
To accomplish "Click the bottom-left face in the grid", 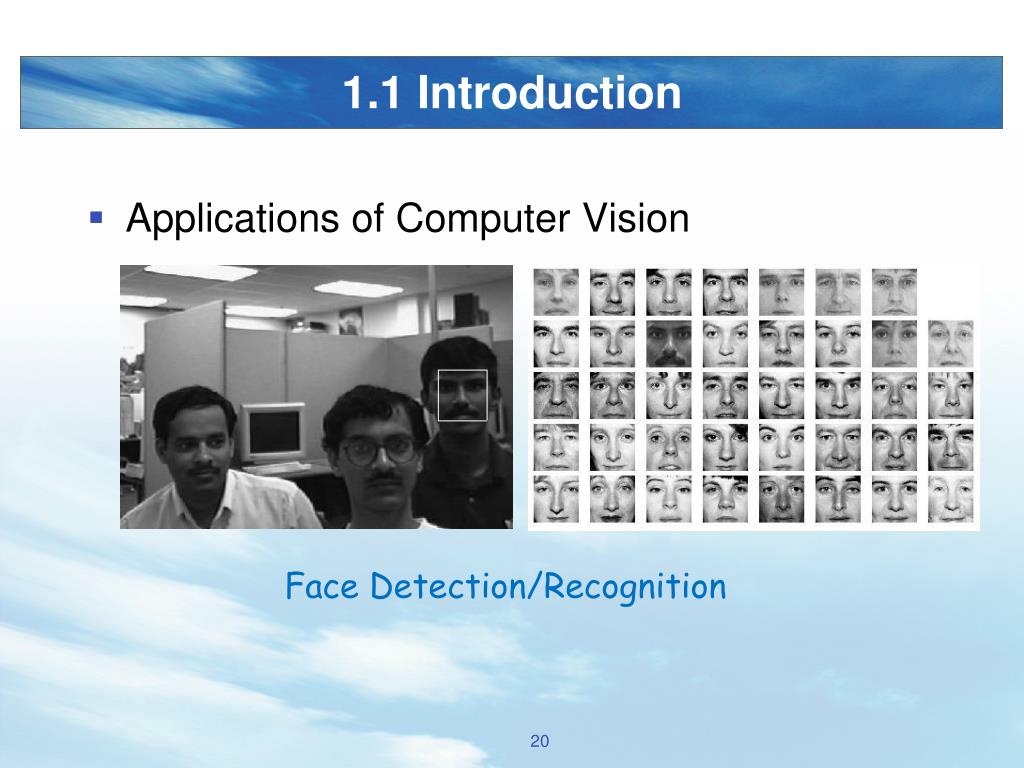I will click(556, 500).
